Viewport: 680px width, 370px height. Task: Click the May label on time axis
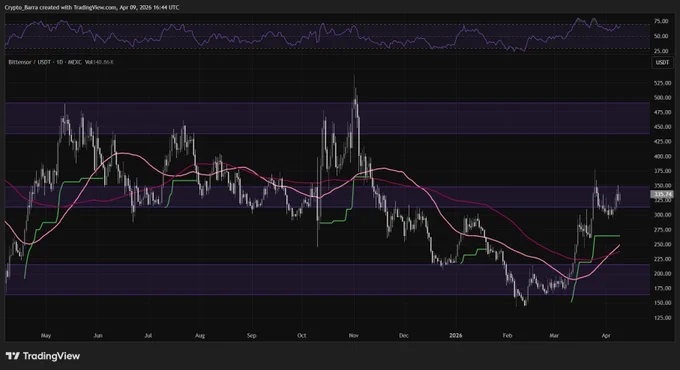coord(46,336)
